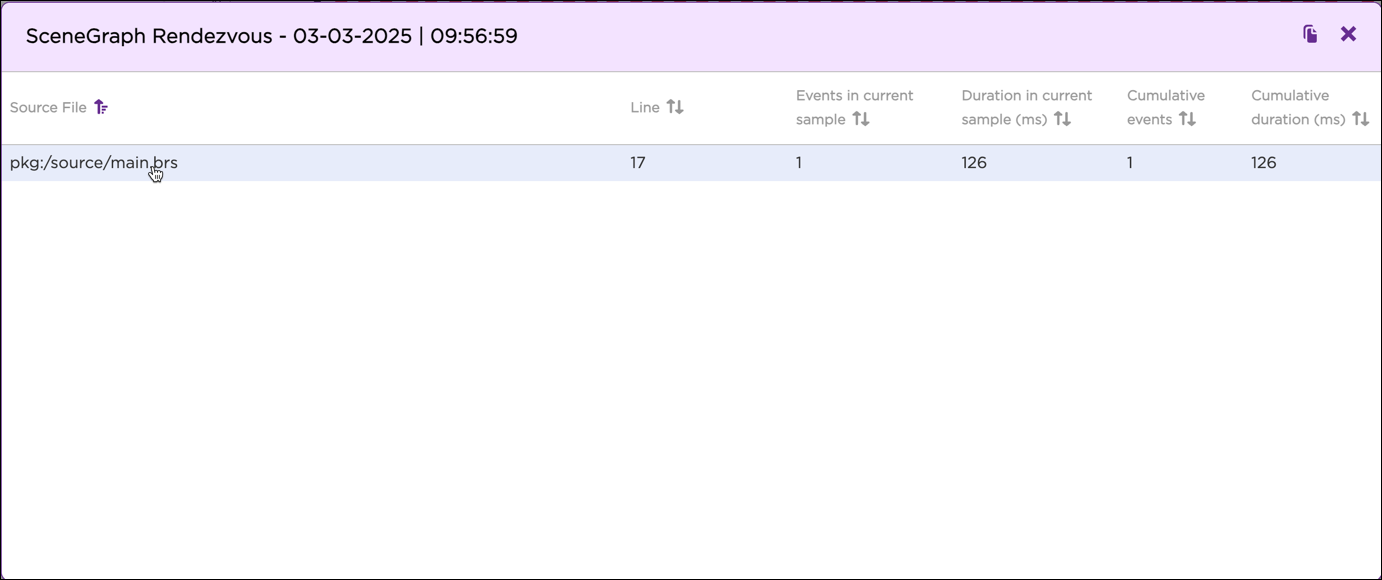Click the ascending sort icon beside Source File
Viewport: 1382px width, 580px height.
coord(101,106)
